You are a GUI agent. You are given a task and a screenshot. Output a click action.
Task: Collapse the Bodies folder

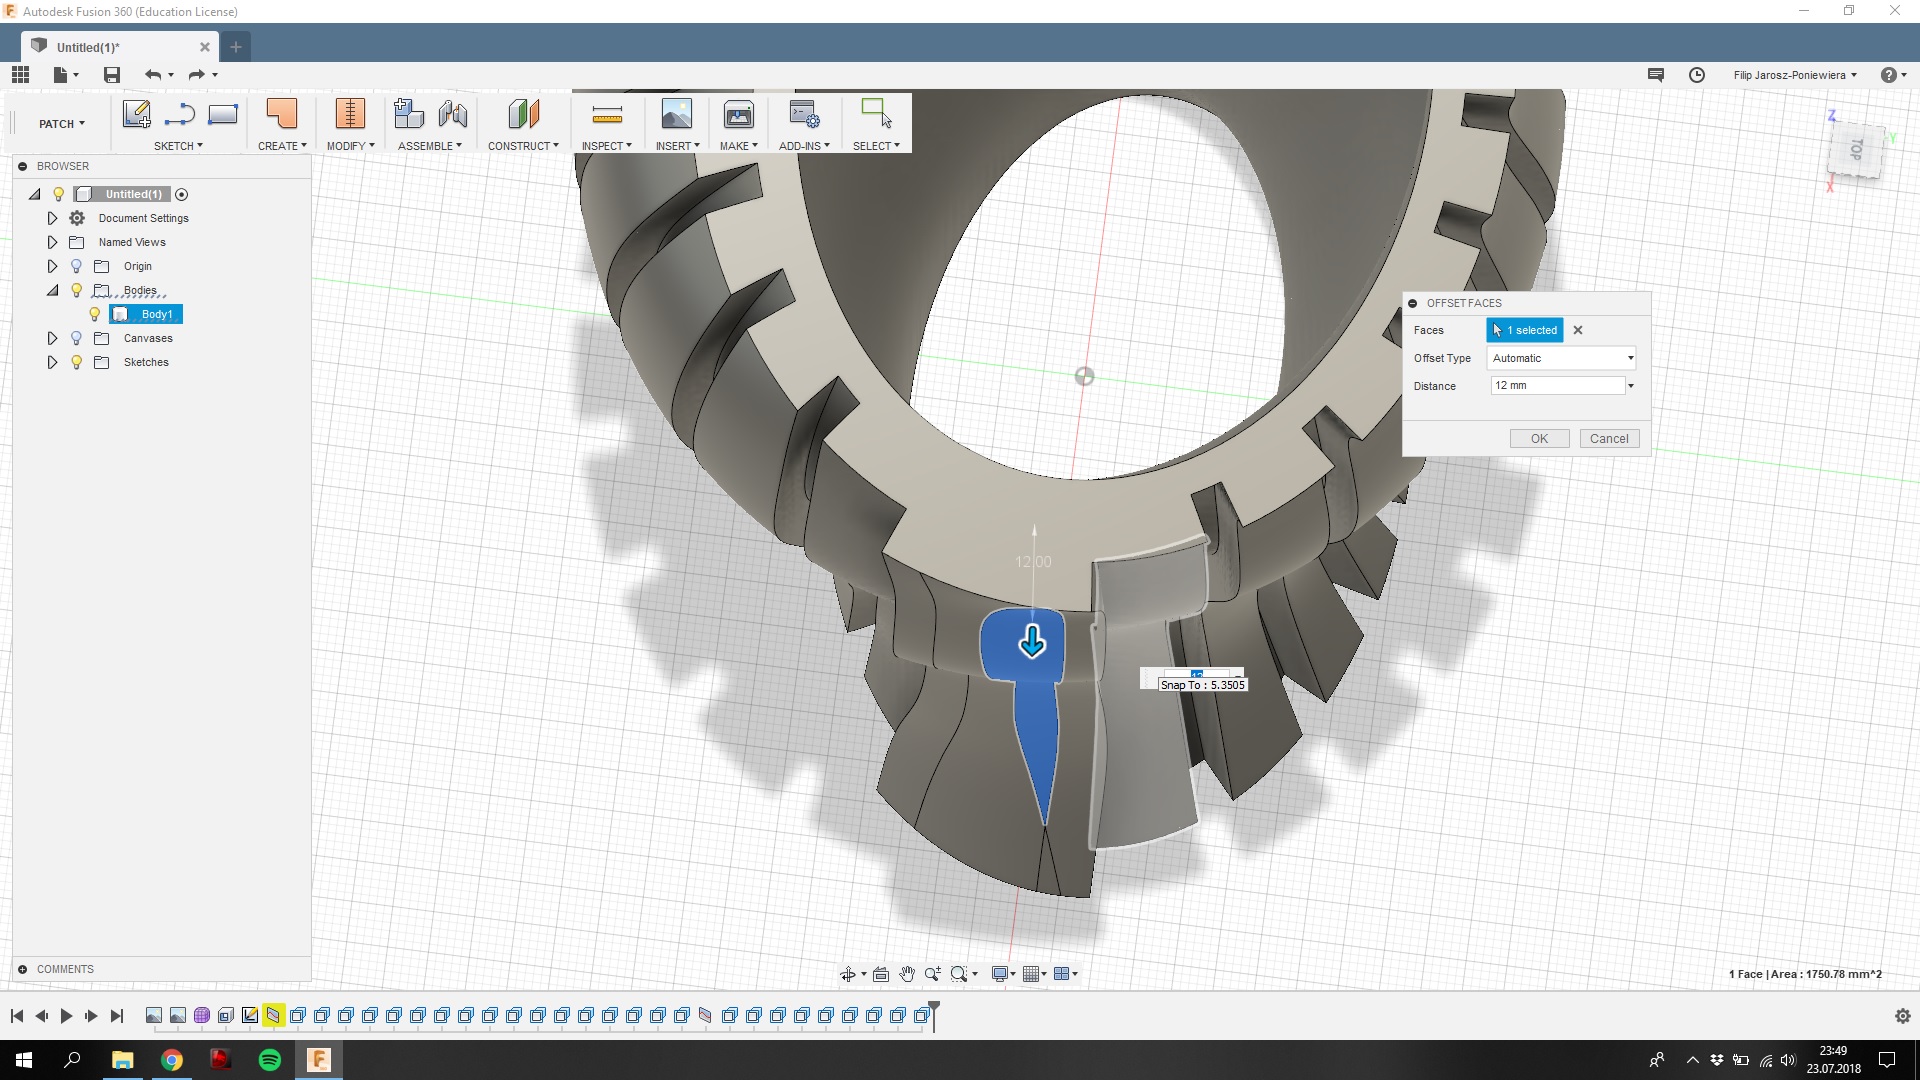[x=52, y=290]
